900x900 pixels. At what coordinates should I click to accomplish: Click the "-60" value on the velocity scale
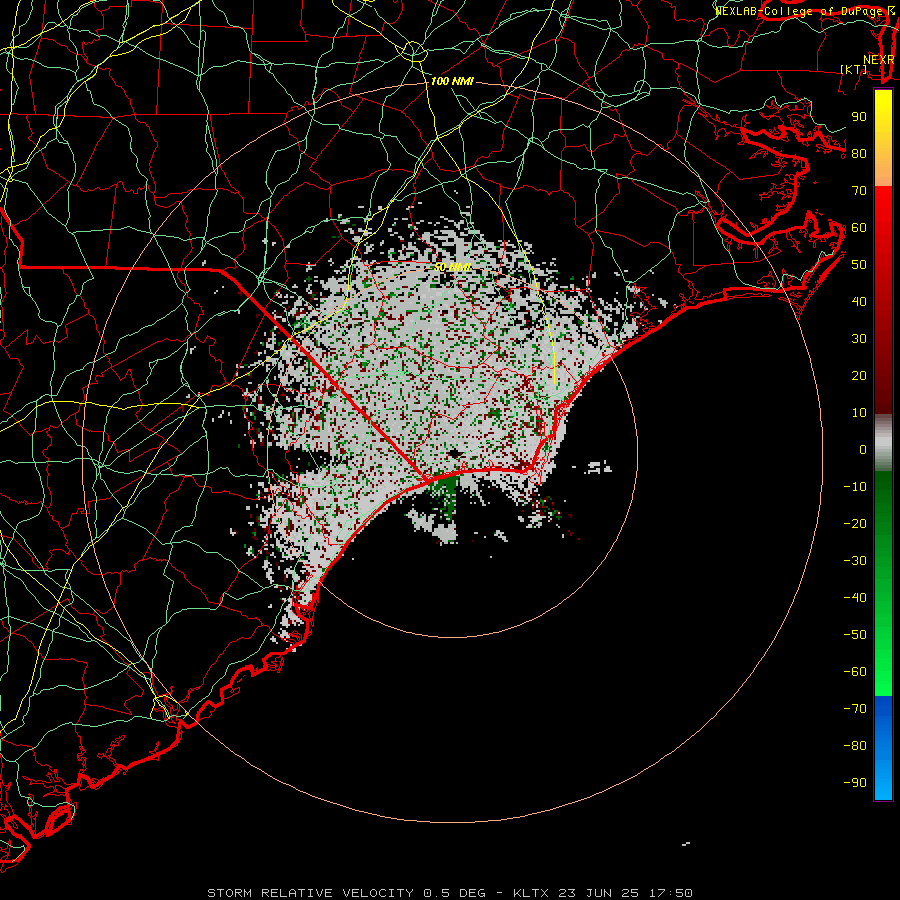pos(855,672)
